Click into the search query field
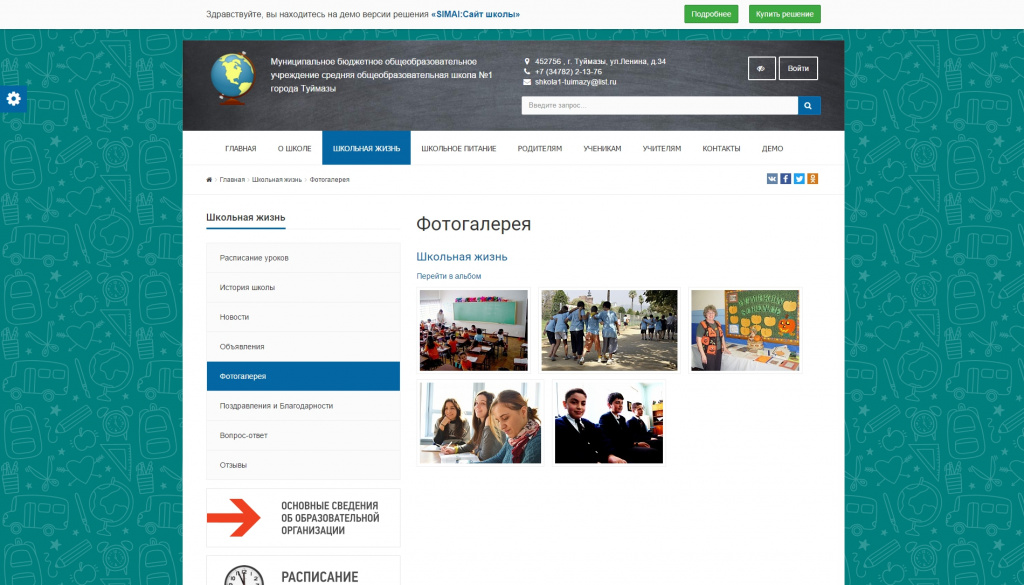Screen dimensions: 1024x585 659,105
